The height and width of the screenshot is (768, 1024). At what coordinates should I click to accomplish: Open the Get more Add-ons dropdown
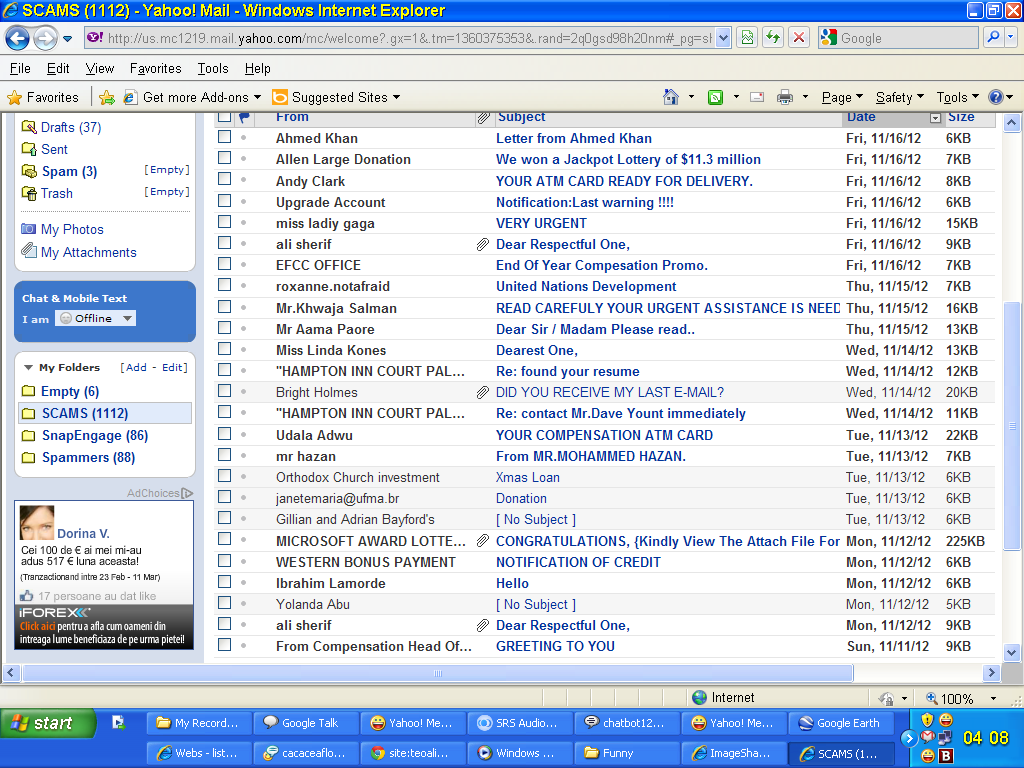[257, 97]
